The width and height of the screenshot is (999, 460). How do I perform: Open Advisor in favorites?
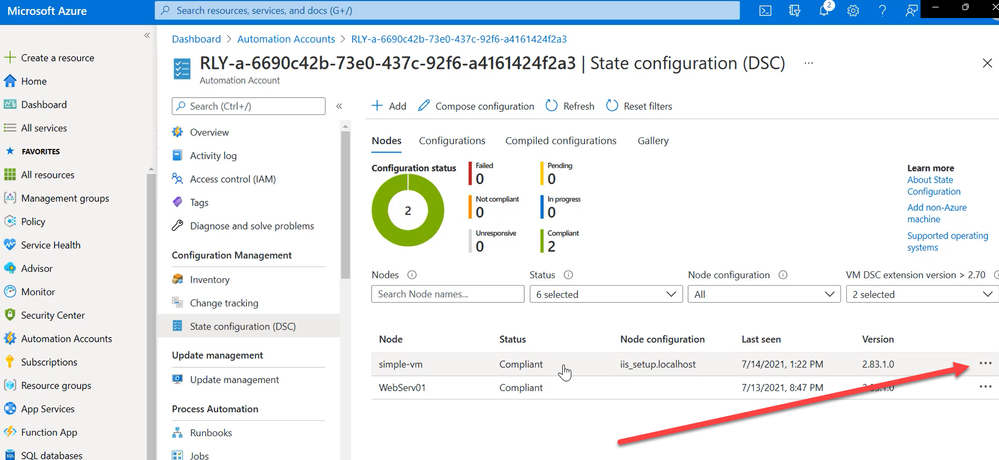(36, 268)
